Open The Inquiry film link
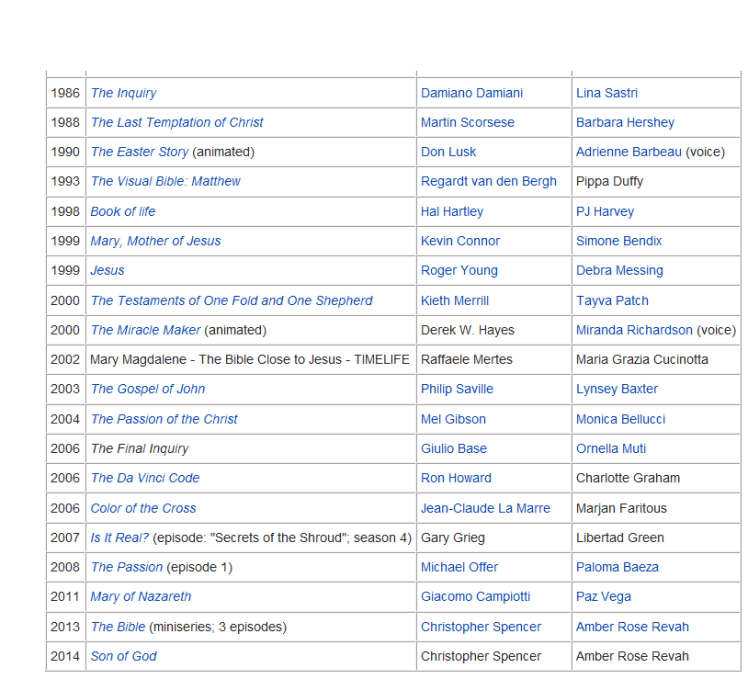This screenshot has width=748, height=679. (x=123, y=93)
